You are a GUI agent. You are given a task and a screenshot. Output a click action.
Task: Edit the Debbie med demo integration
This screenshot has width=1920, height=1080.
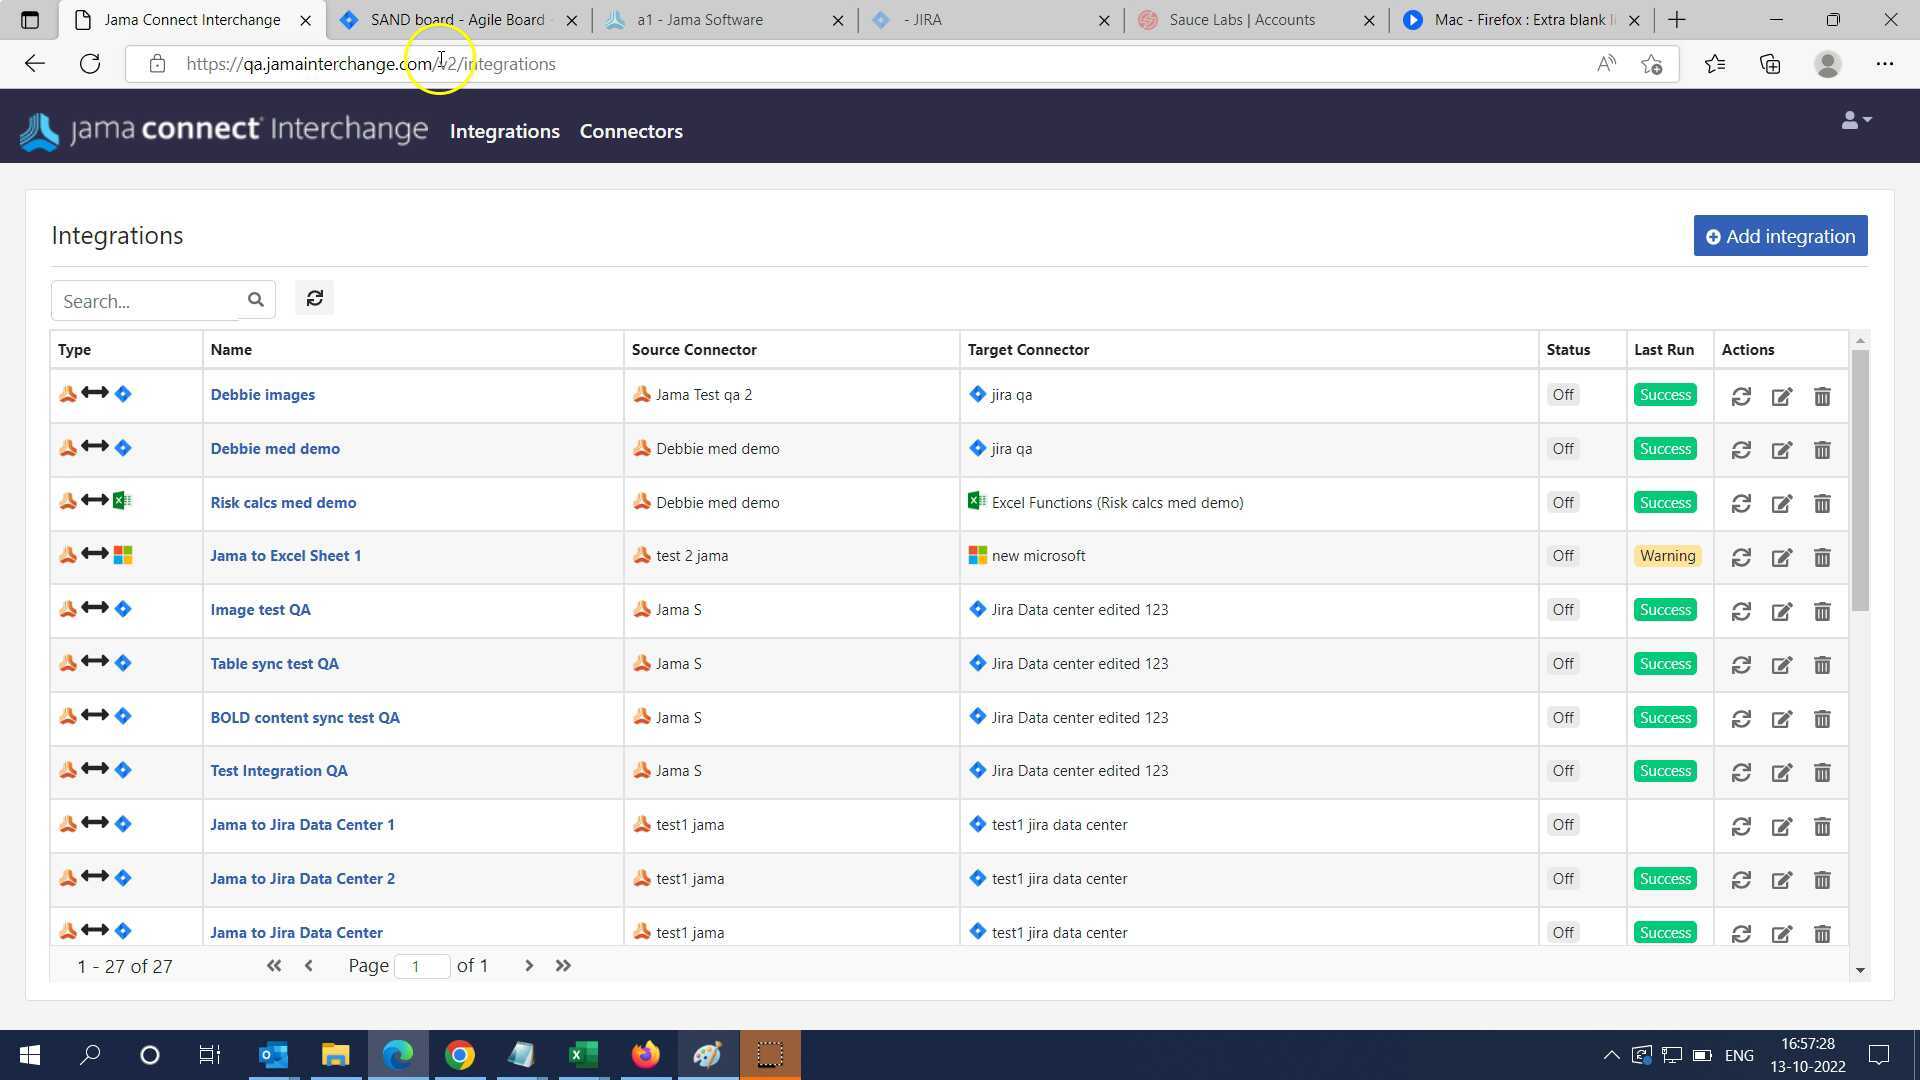1782,450
